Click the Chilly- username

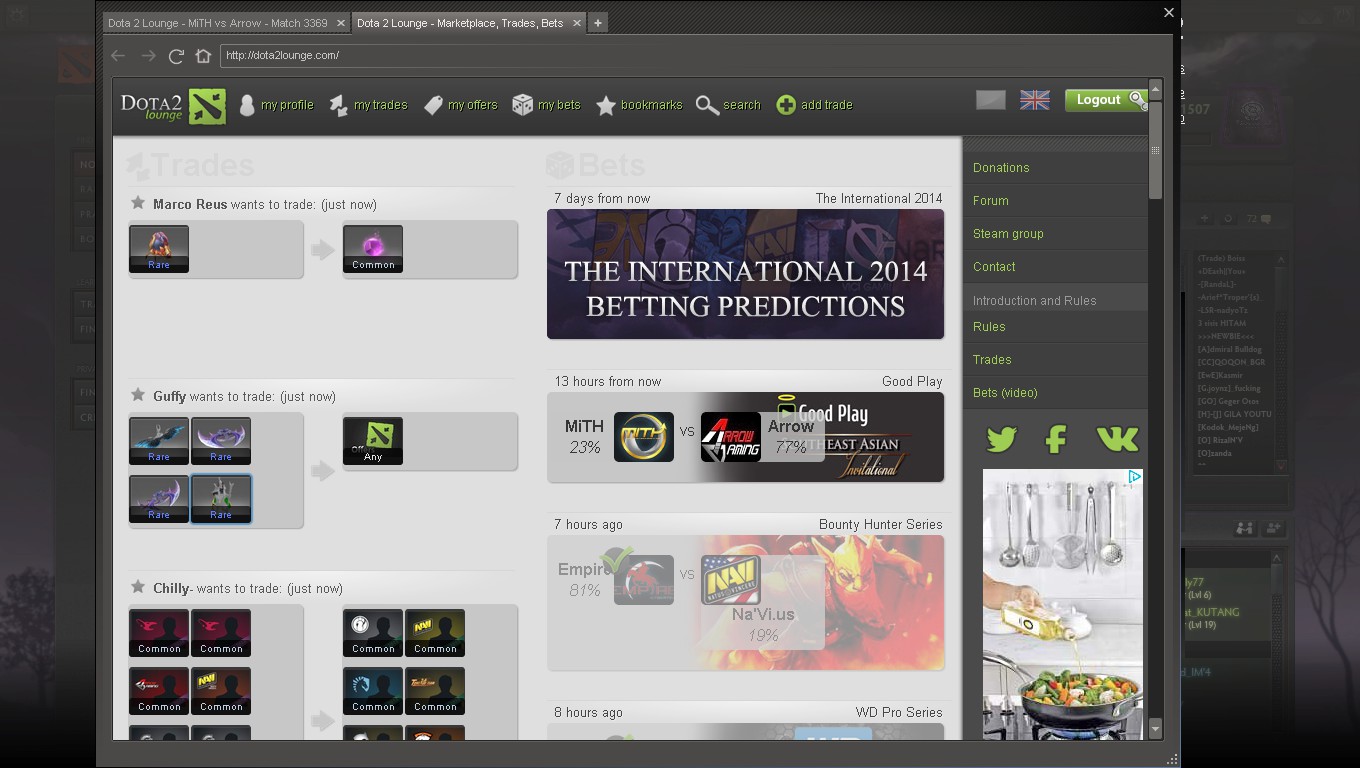pyautogui.click(x=174, y=588)
